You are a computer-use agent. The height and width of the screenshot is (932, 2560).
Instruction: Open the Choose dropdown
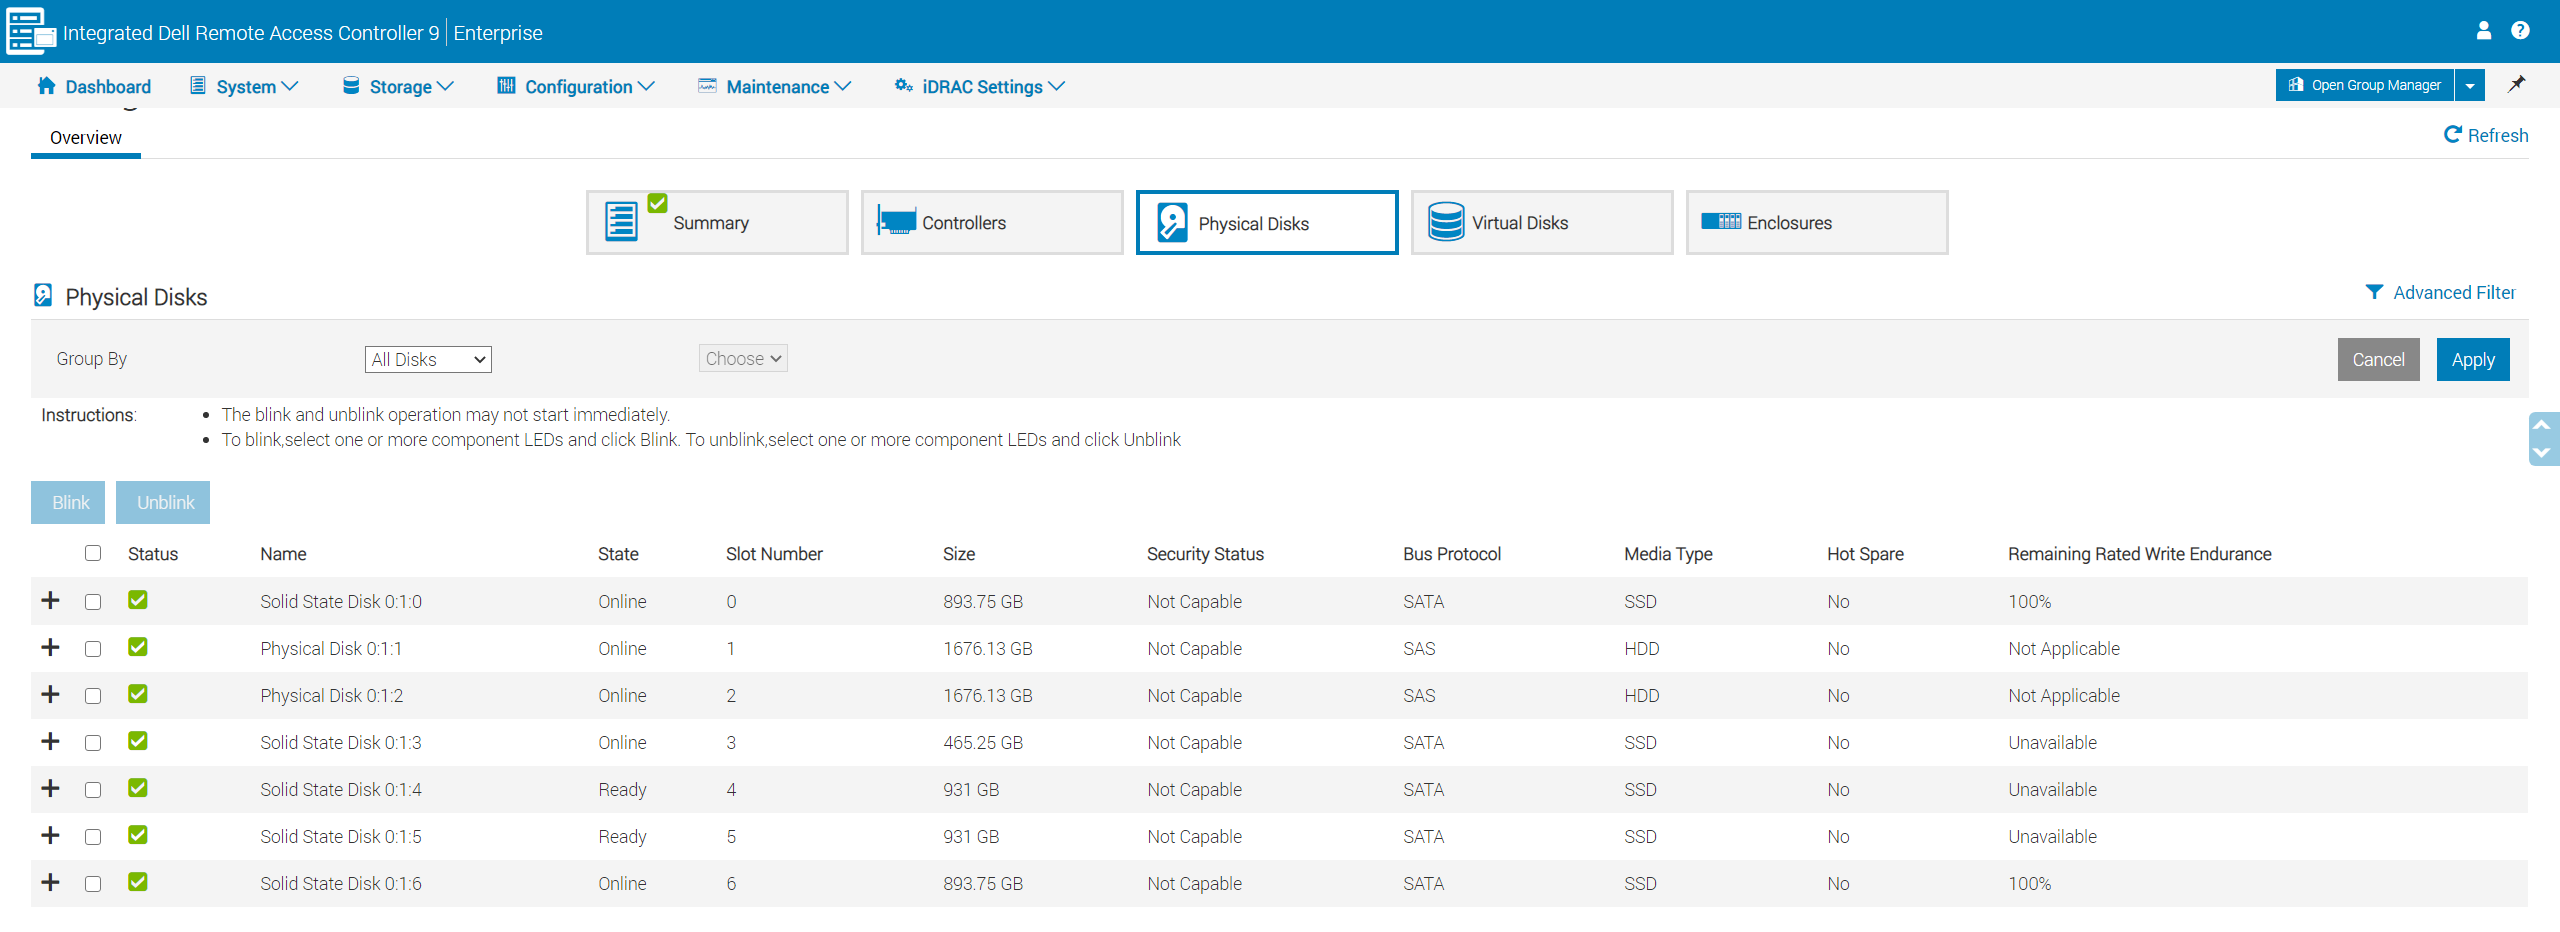(743, 358)
